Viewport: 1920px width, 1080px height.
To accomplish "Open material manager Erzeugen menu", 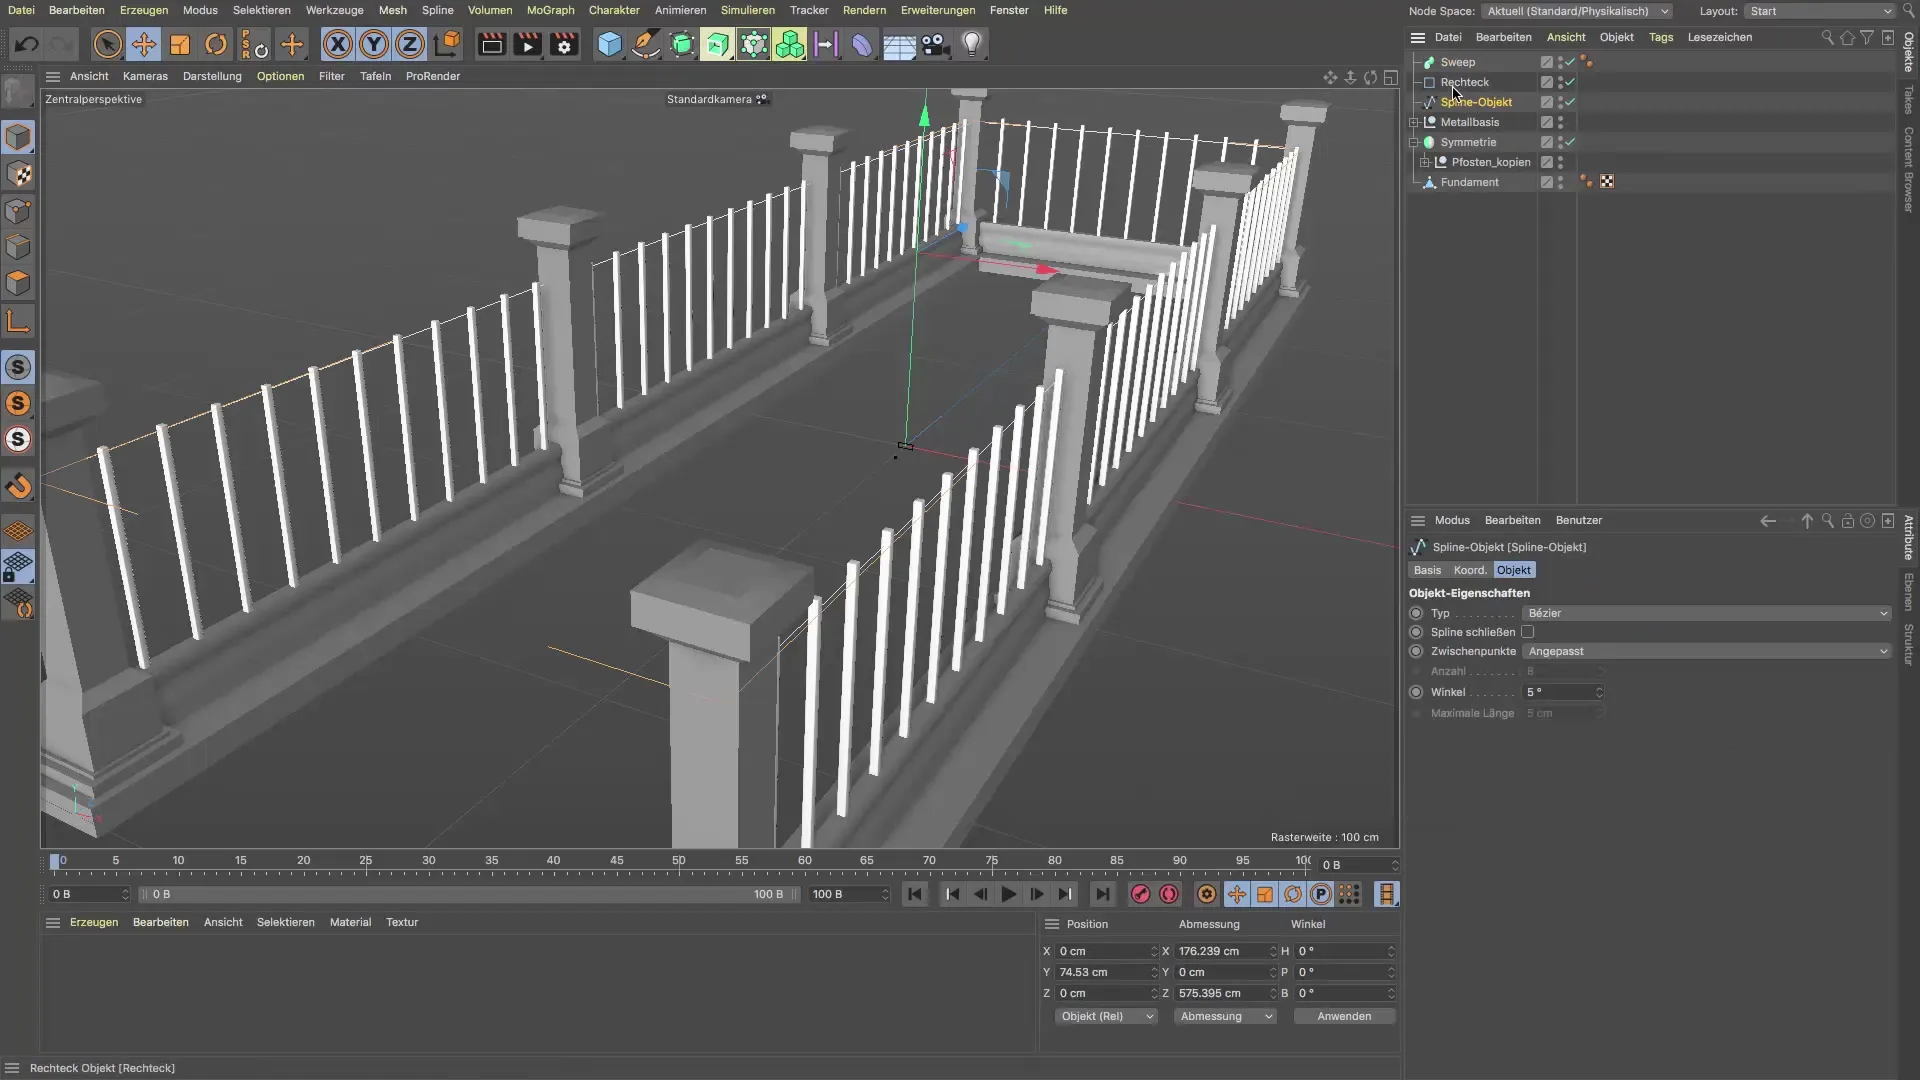I will click(x=94, y=922).
